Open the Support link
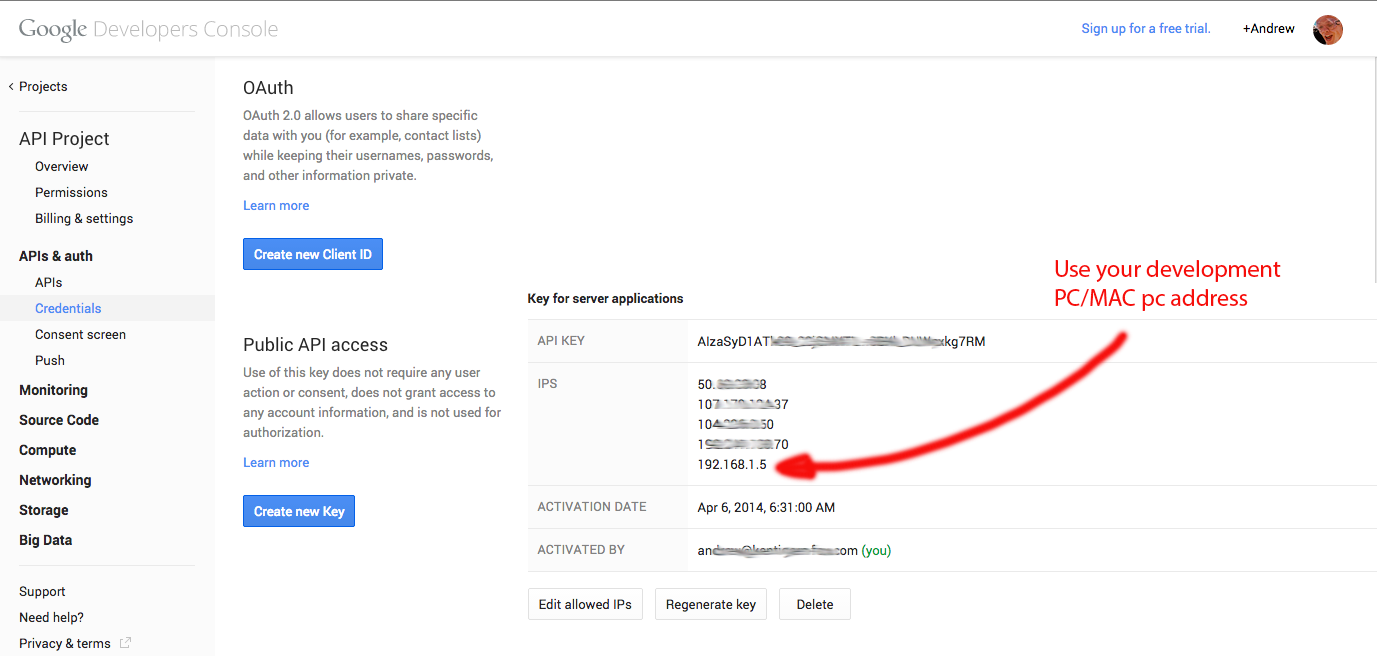1377x656 pixels. (x=42, y=591)
